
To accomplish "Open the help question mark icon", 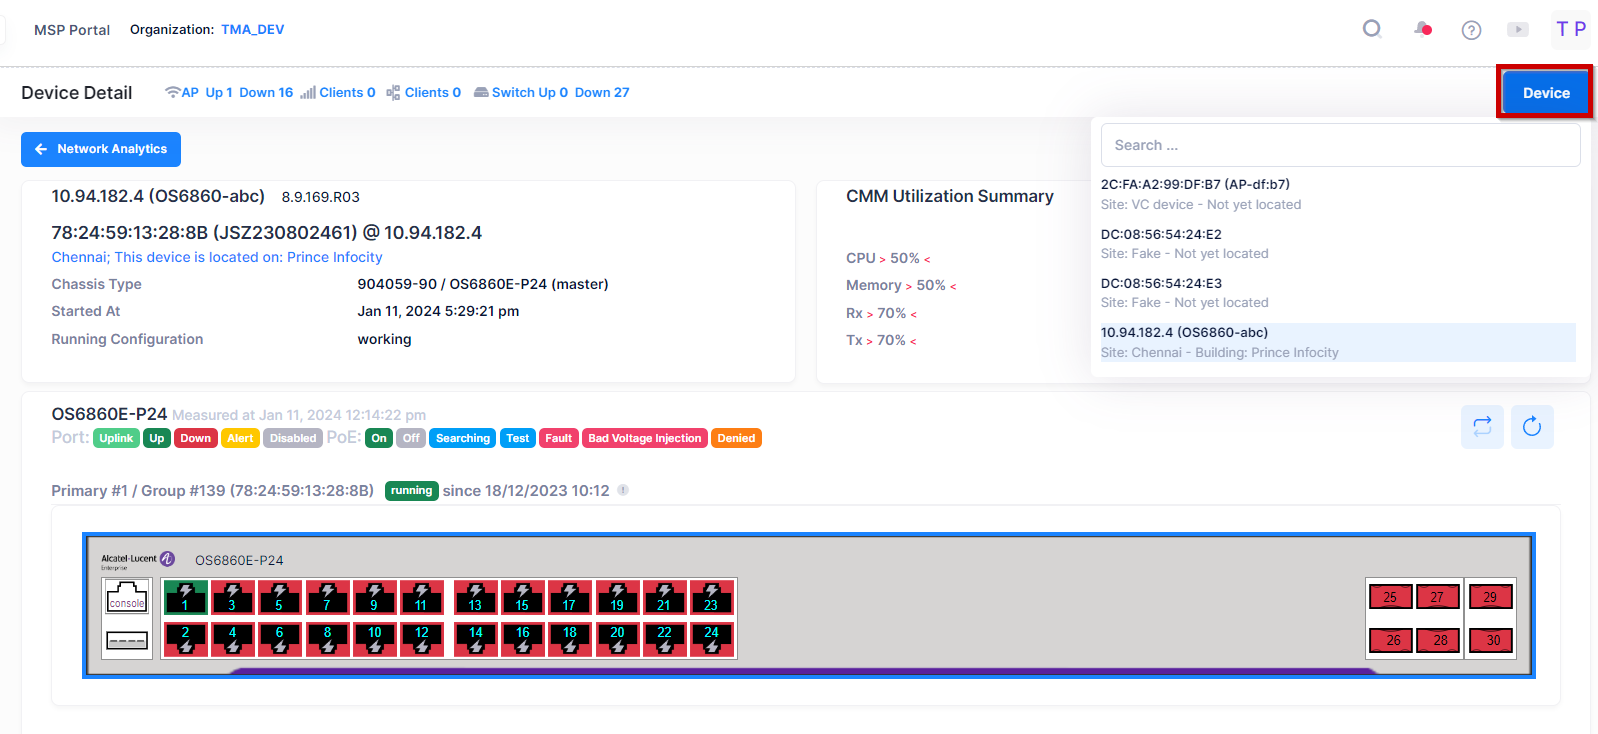I will 1471,30.
